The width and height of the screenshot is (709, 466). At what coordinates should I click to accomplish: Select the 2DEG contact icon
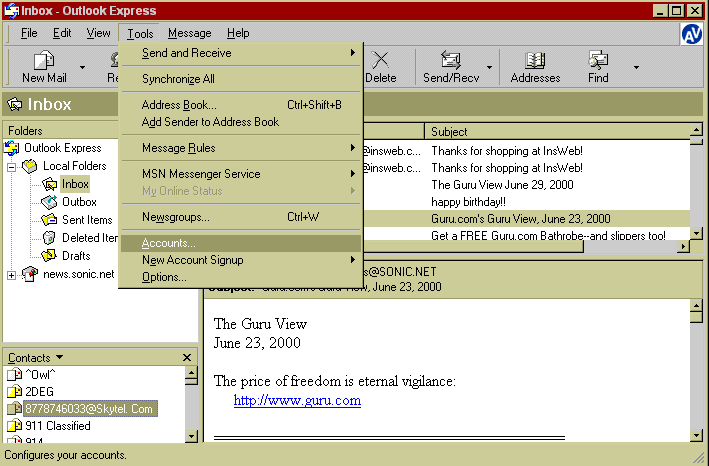coord(14,391)
